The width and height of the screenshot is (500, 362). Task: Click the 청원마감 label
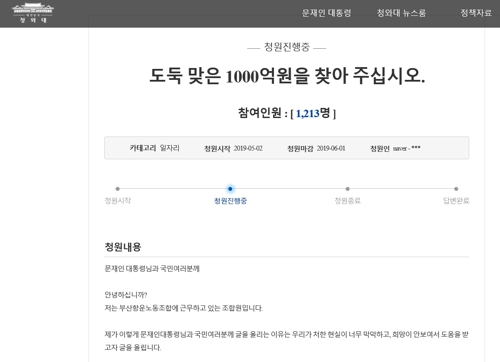click(x=300, y=148)
